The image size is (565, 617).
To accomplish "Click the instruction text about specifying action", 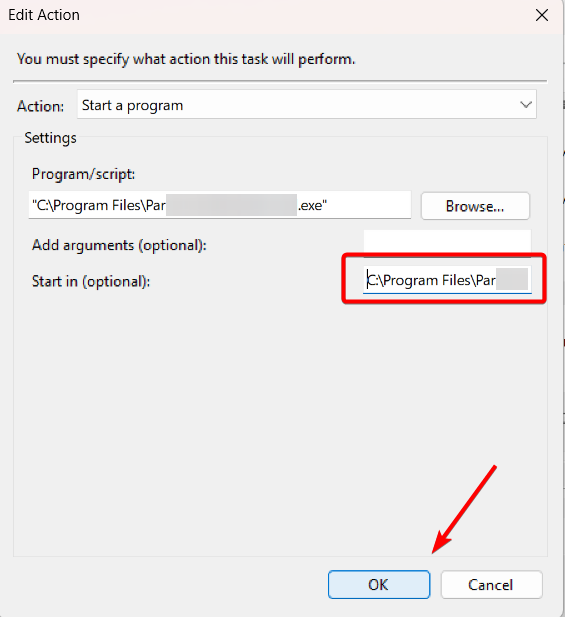I will [x=186, y=59].
